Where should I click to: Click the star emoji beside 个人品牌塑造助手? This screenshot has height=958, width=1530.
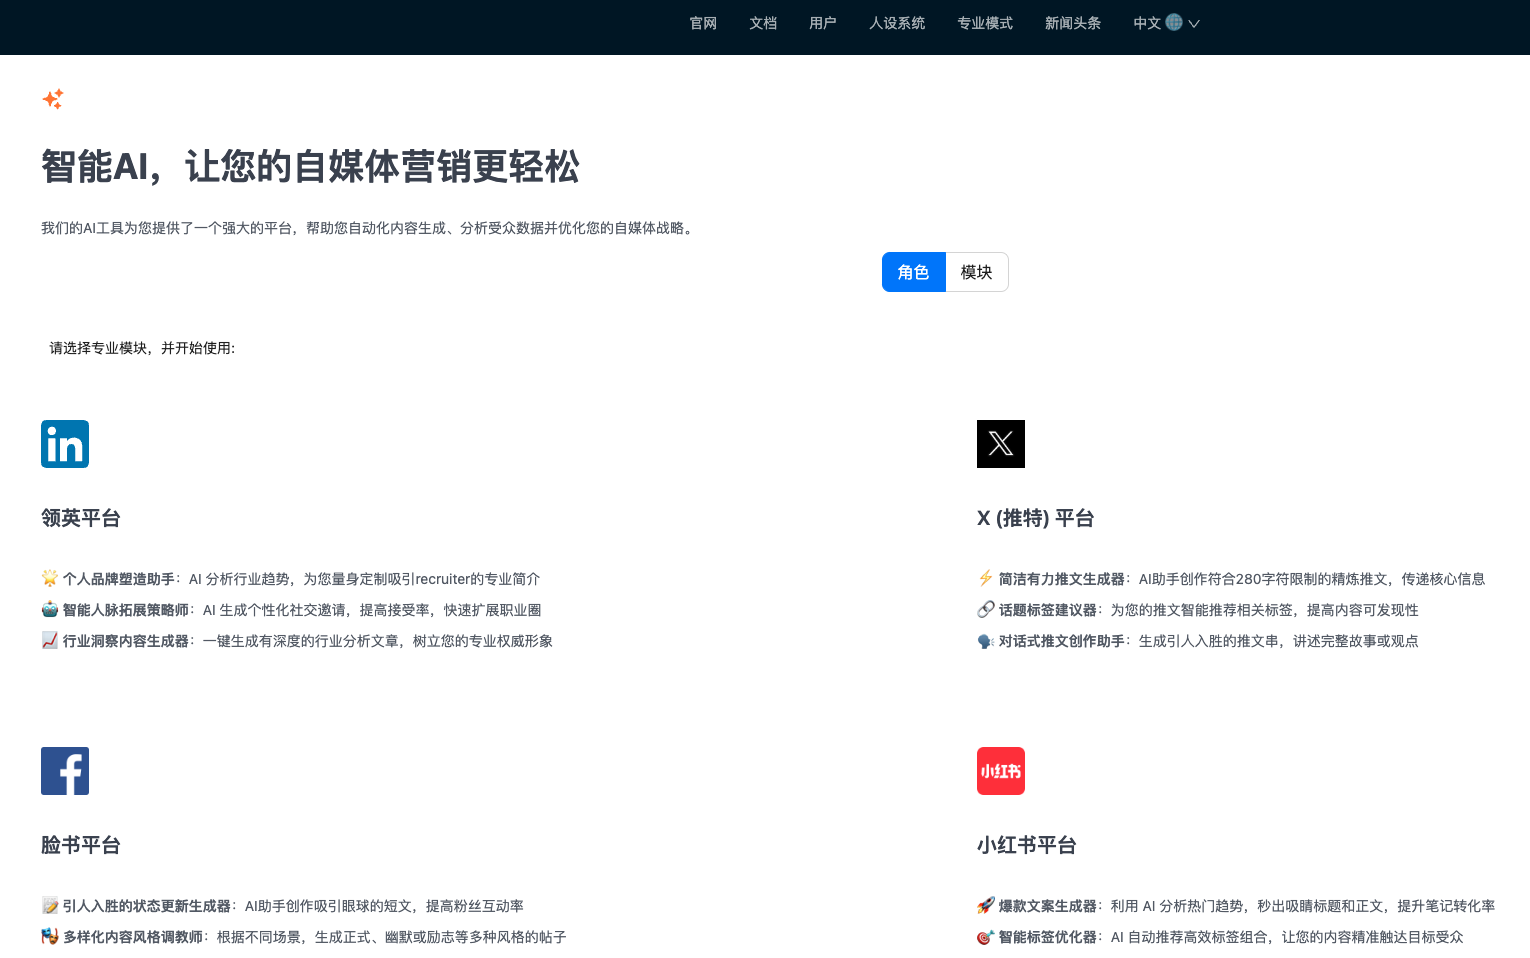pyautogui.click(x=50, y=578)
